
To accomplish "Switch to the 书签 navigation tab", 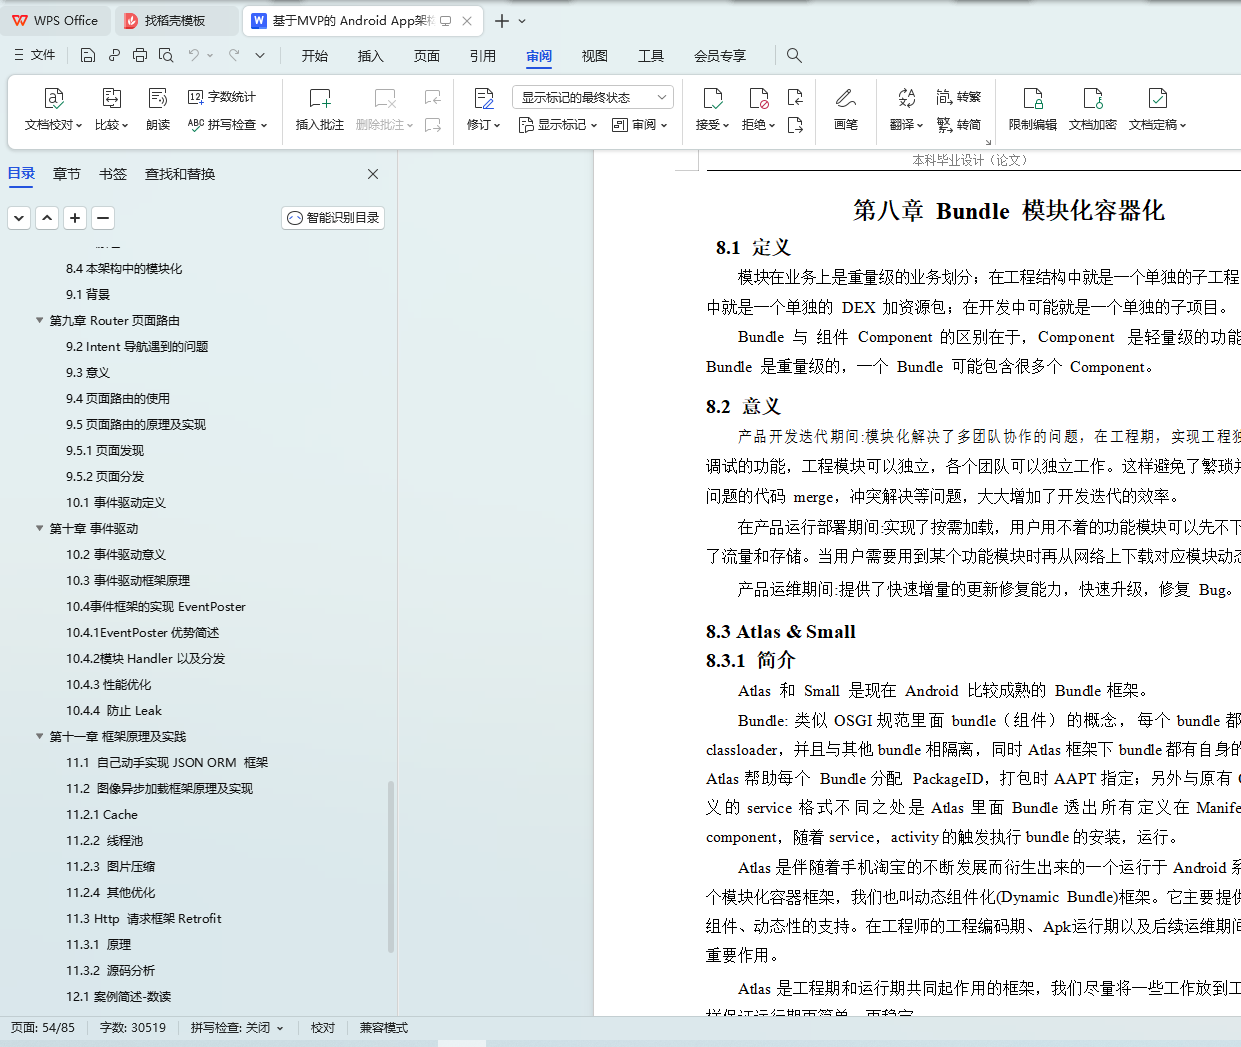I will tap(113, 174).
